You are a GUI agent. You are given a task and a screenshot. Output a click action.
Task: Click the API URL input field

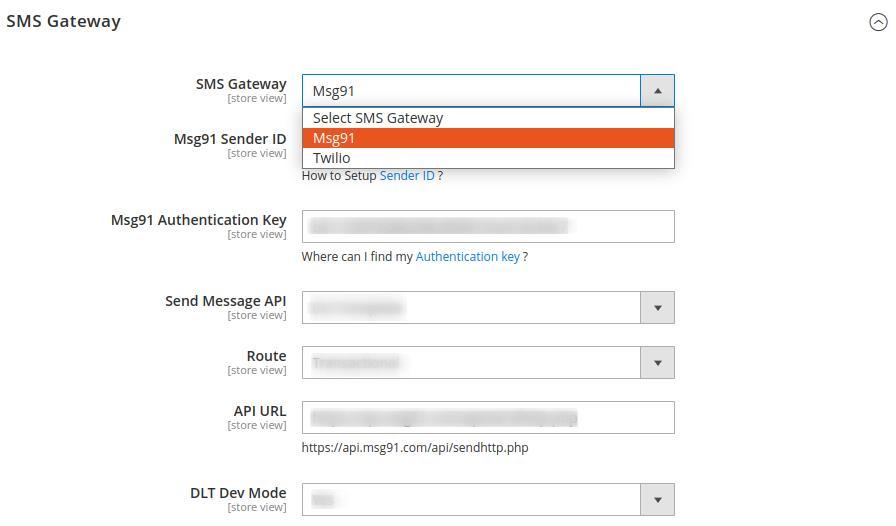pos(488,417)
